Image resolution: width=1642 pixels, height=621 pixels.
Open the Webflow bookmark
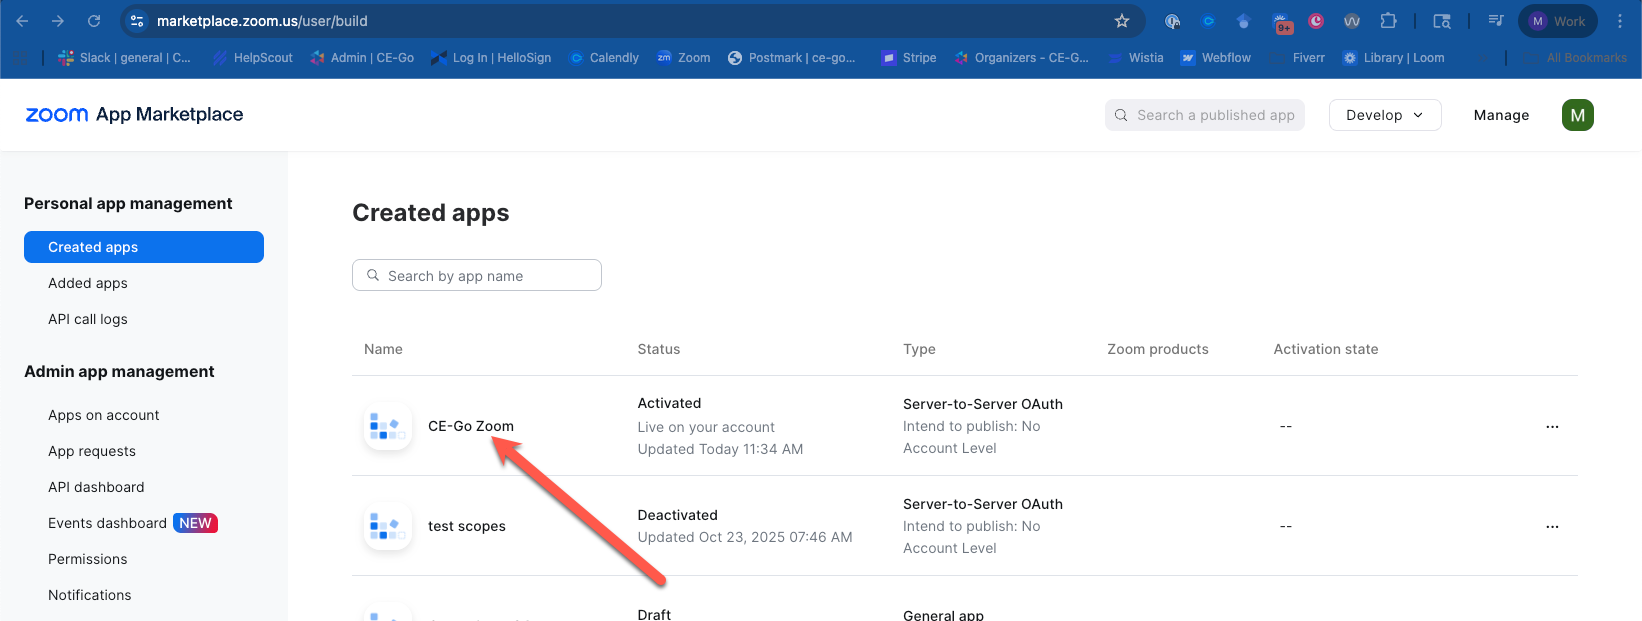pos(1216,58)
